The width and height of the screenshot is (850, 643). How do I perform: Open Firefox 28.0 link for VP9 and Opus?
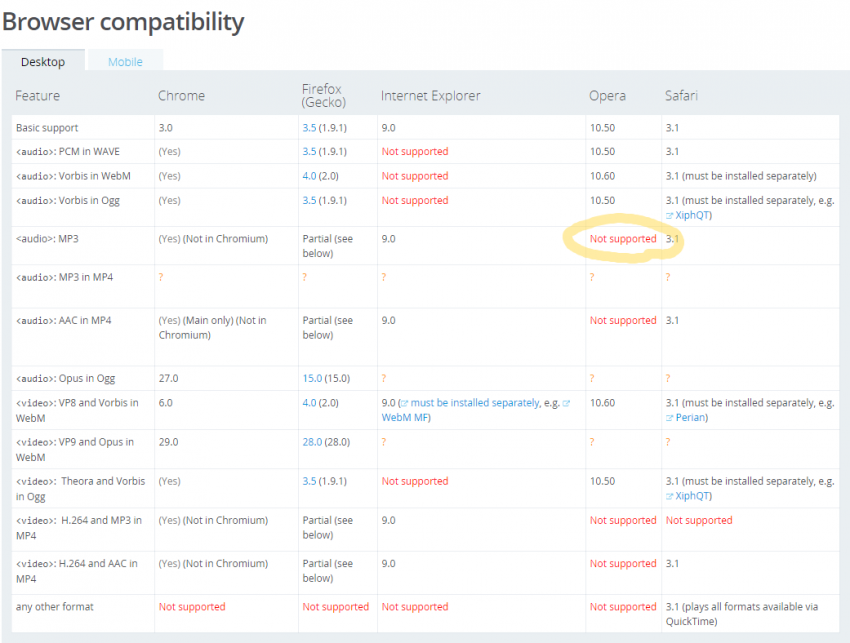(312, 442)
